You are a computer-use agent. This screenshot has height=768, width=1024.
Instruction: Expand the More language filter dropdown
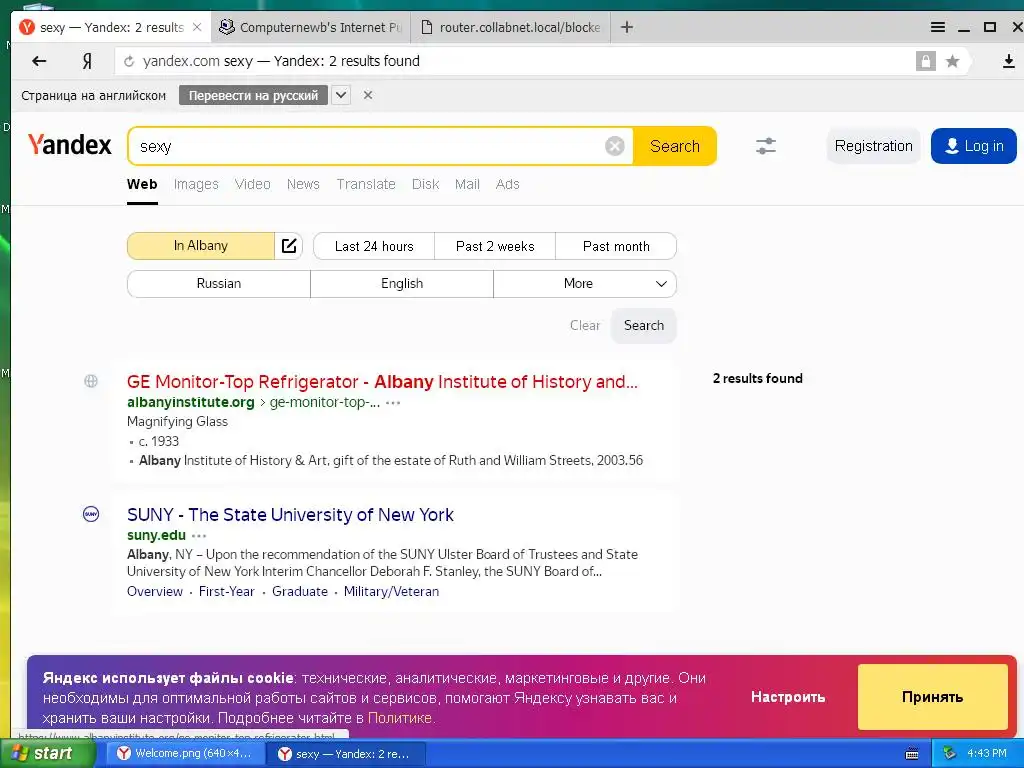(x=584, y=283)
